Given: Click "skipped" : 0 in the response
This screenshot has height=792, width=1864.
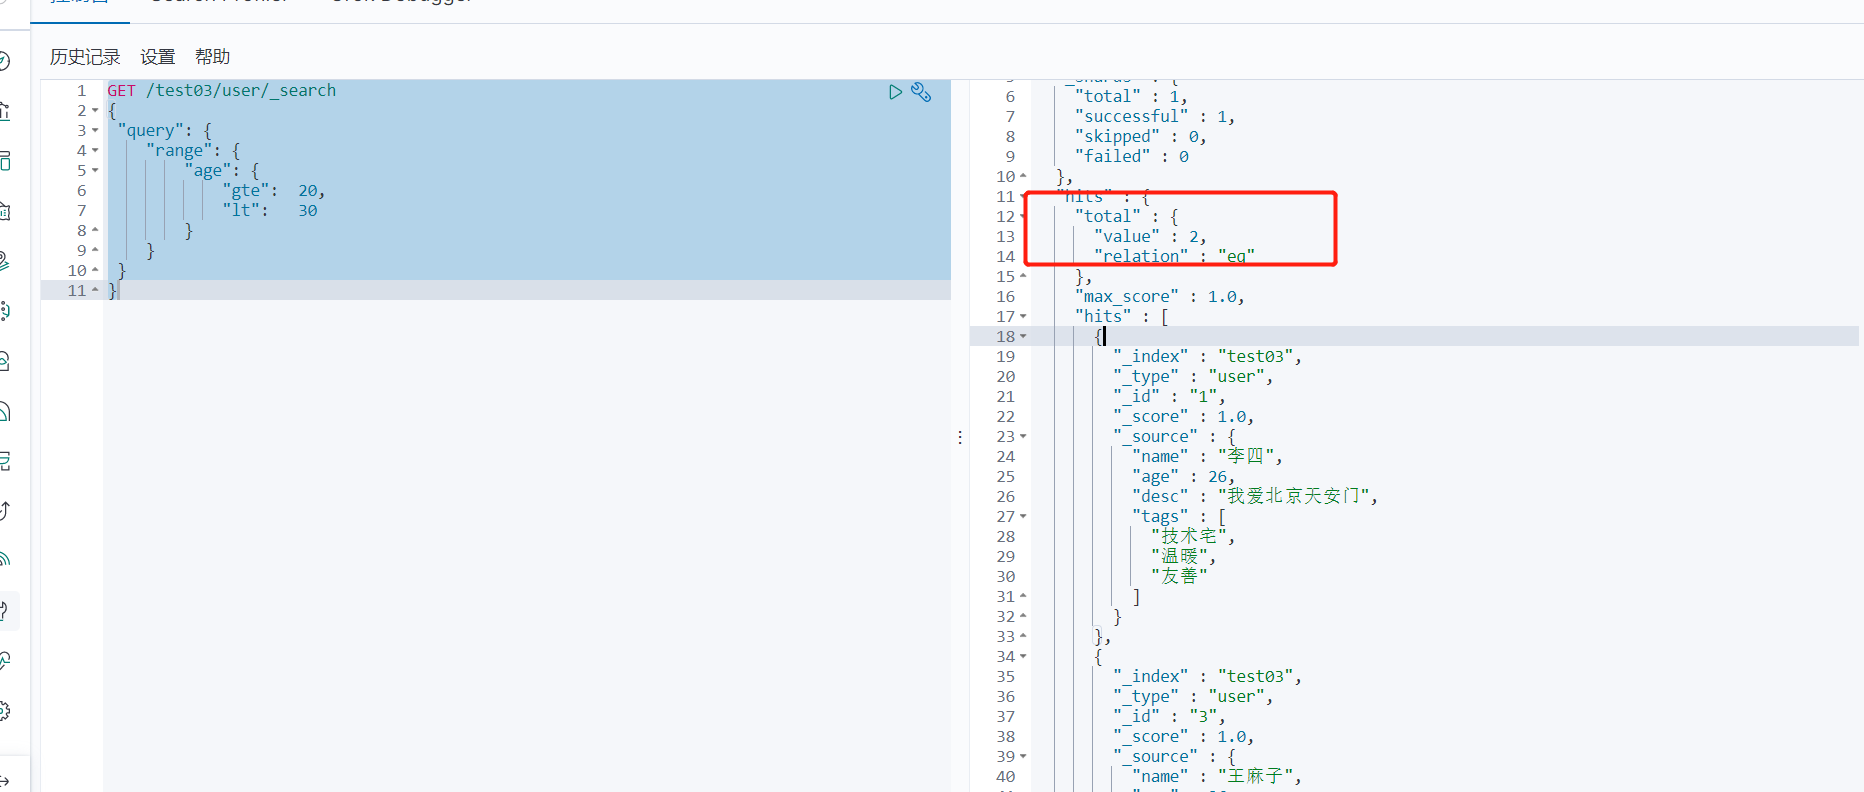Looking at the screenshot, I should (1141, 136).
